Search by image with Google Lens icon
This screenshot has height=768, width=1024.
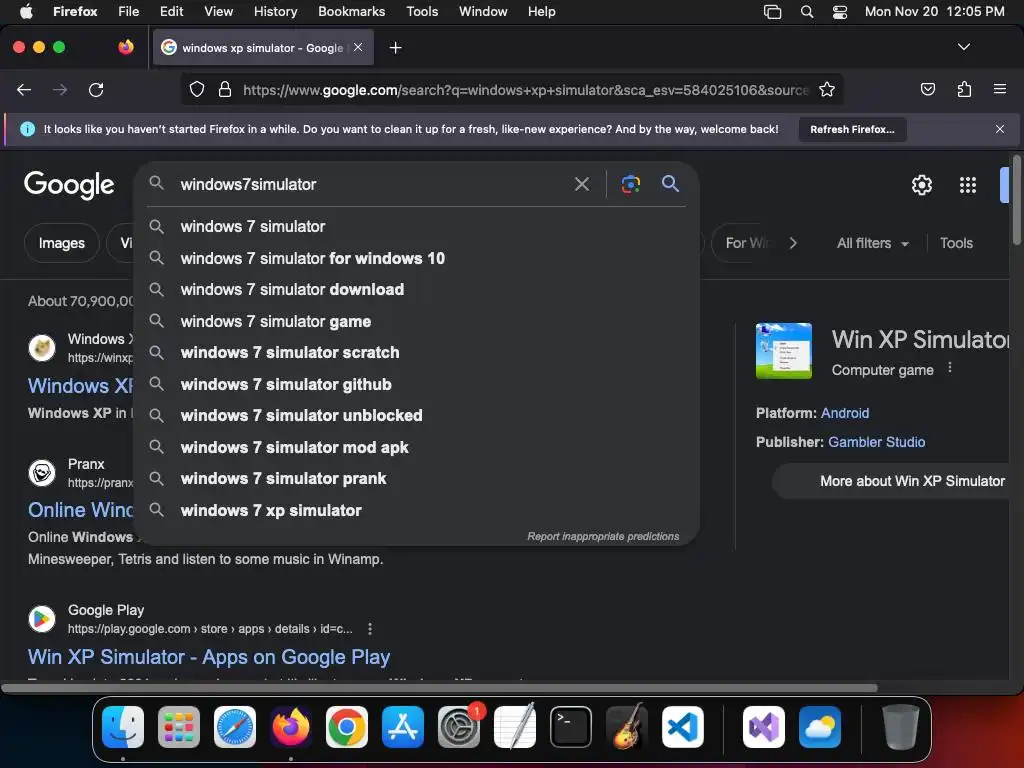[x=630, y=184]
